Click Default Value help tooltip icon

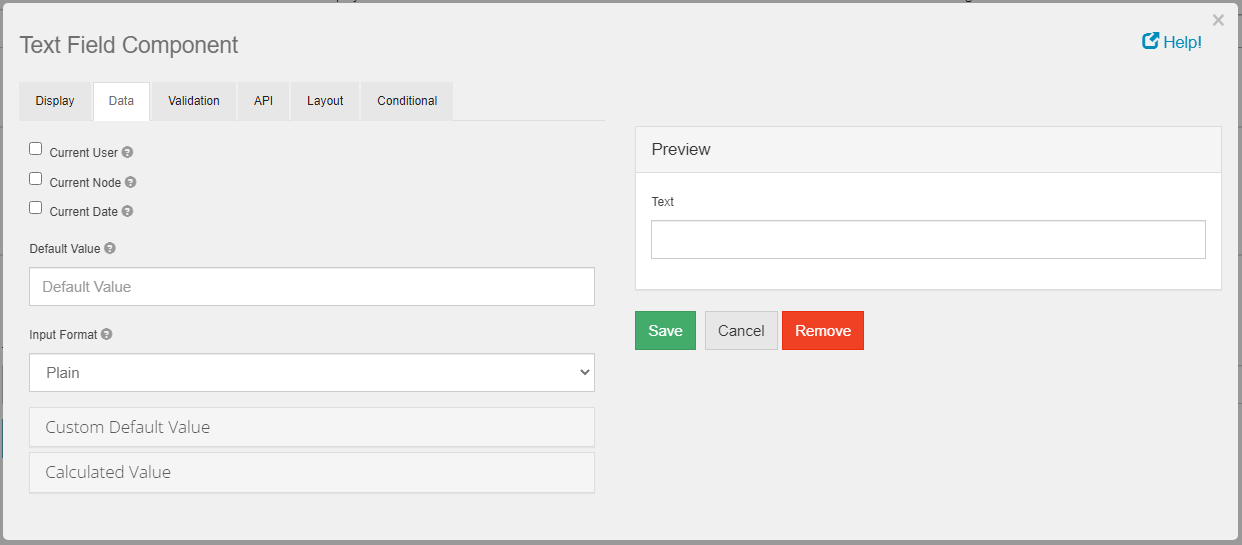coord(110,248)
